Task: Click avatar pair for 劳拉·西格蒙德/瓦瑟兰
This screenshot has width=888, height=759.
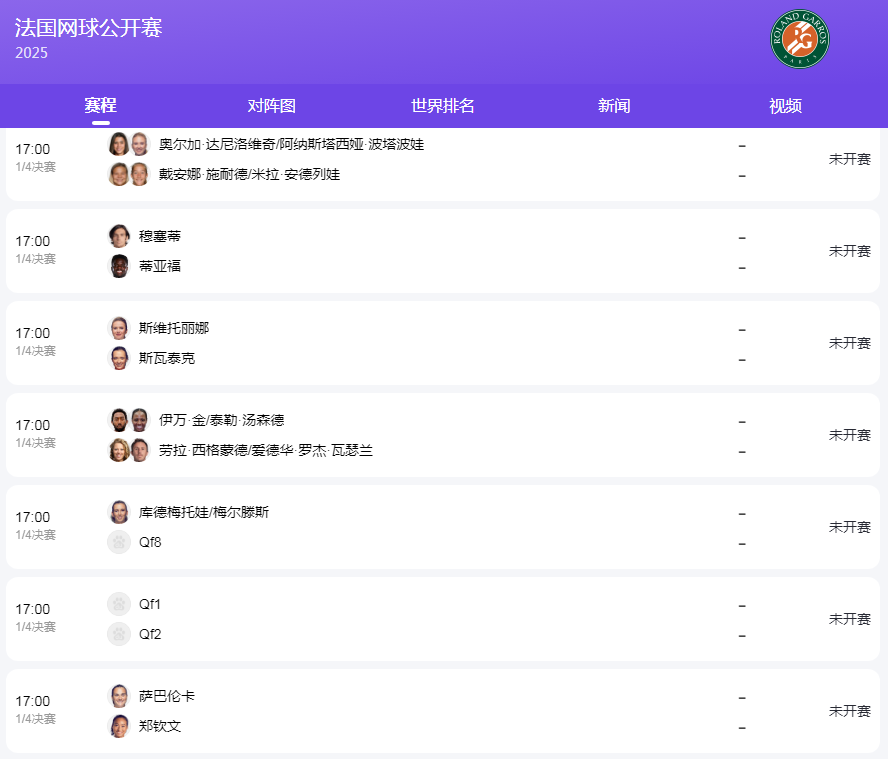Action: pyautogui.click(x=129, y=450)
